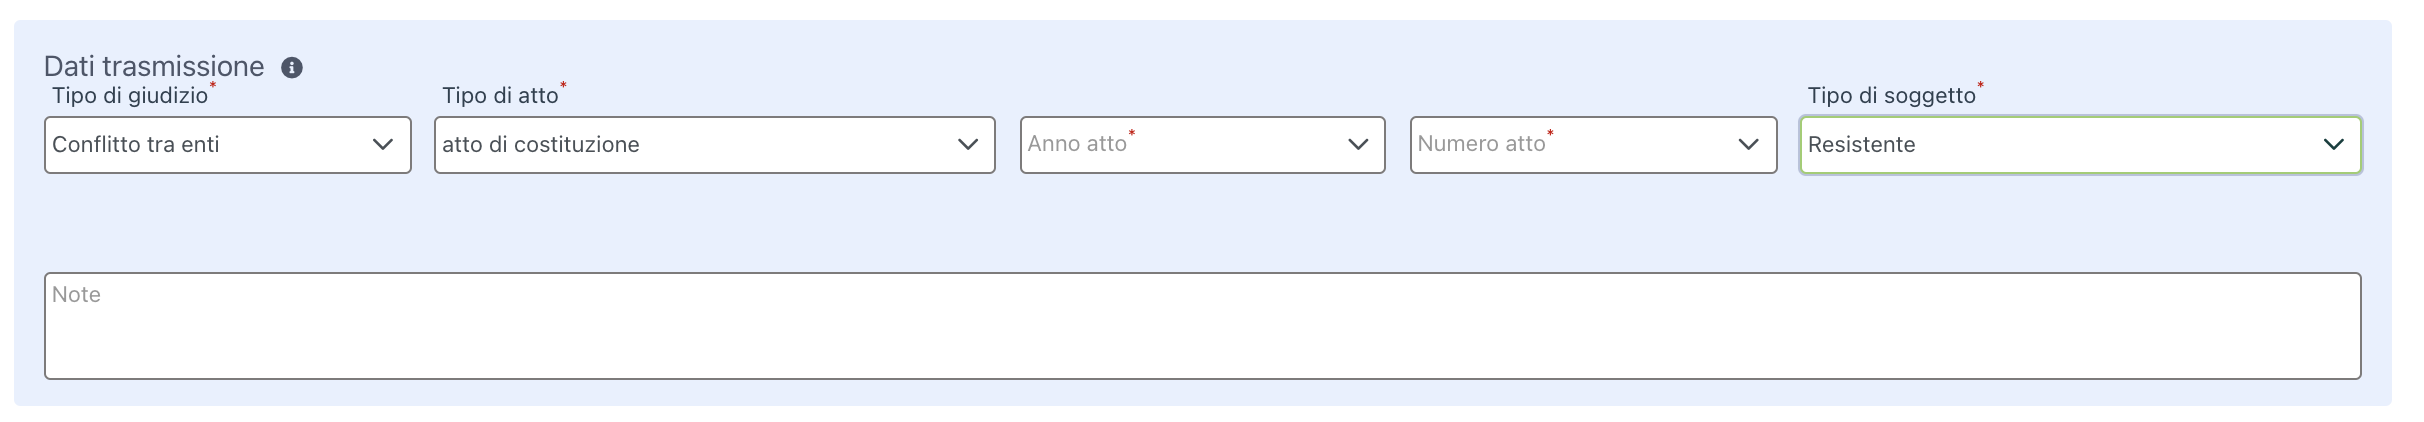Focus the Note text area
The width and height of the screenshot is (2424, 422).
1202,326
